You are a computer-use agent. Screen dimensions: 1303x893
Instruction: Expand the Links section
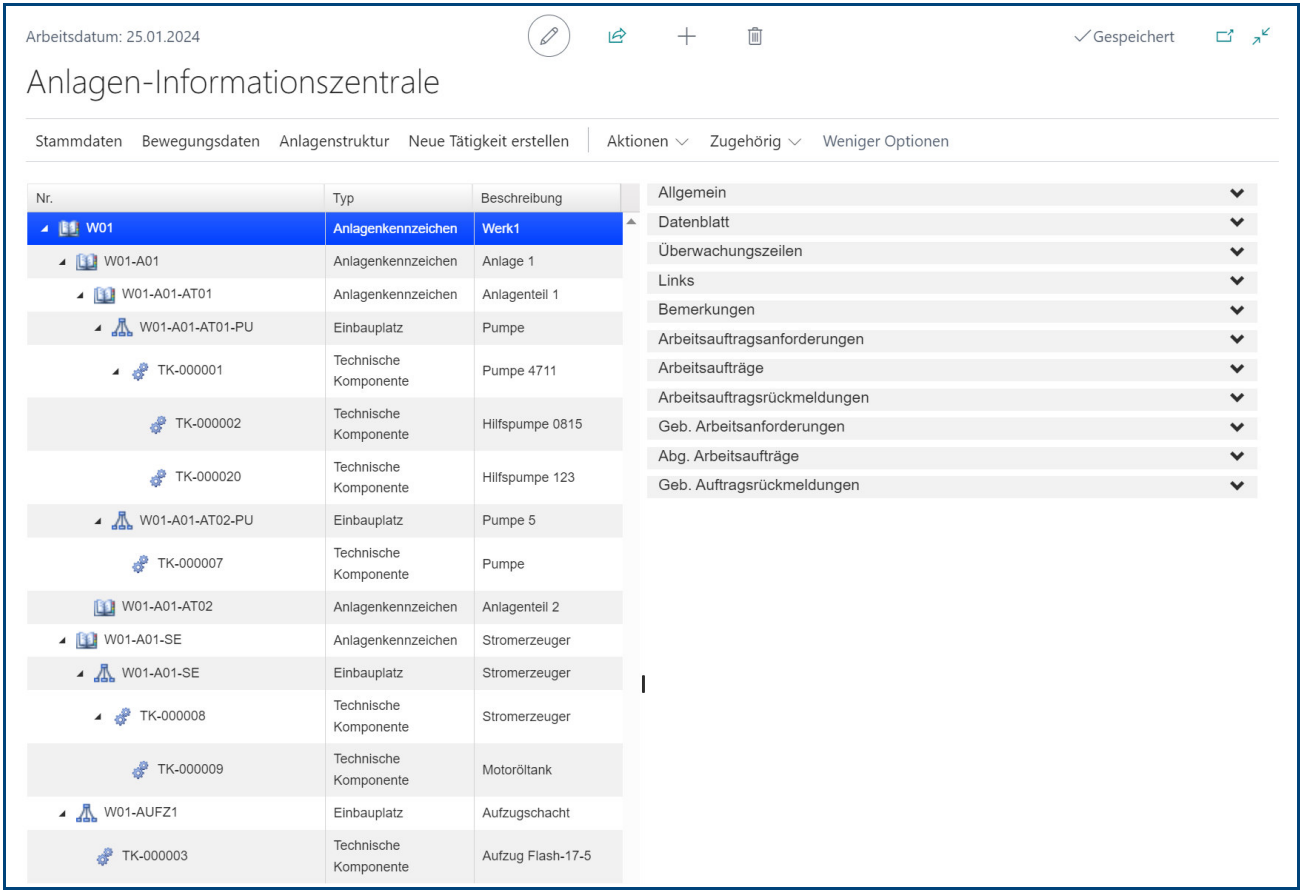click(952, 281)
